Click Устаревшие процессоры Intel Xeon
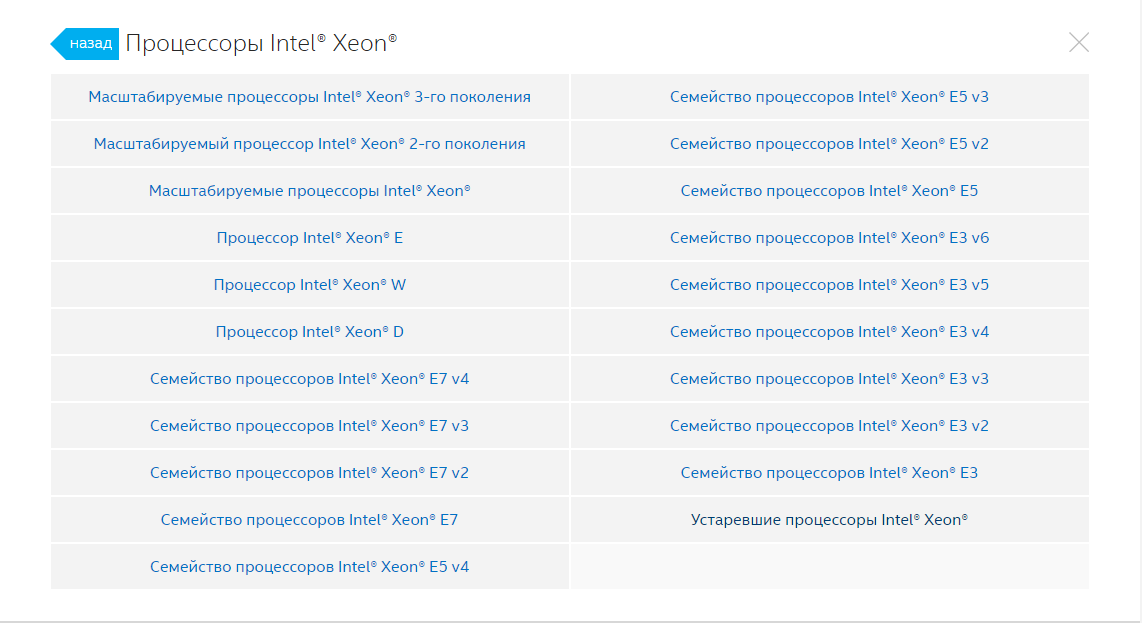The width and height of the screenshot is (1142, 623). [829, 520]
